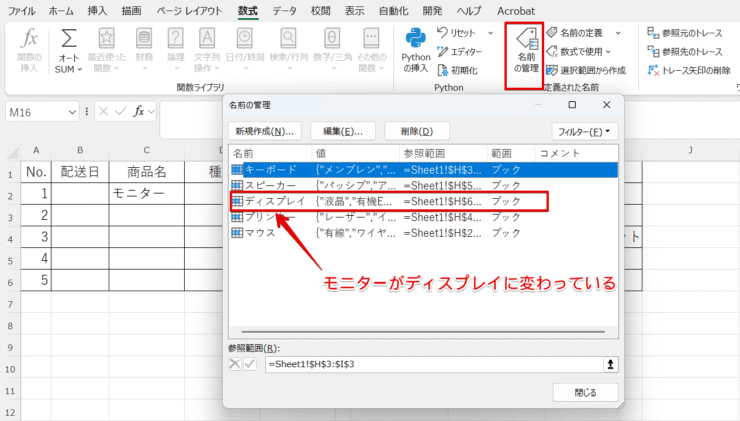
Task: Click the Python Reset (リセット) icon
Action: pos(442,33)
